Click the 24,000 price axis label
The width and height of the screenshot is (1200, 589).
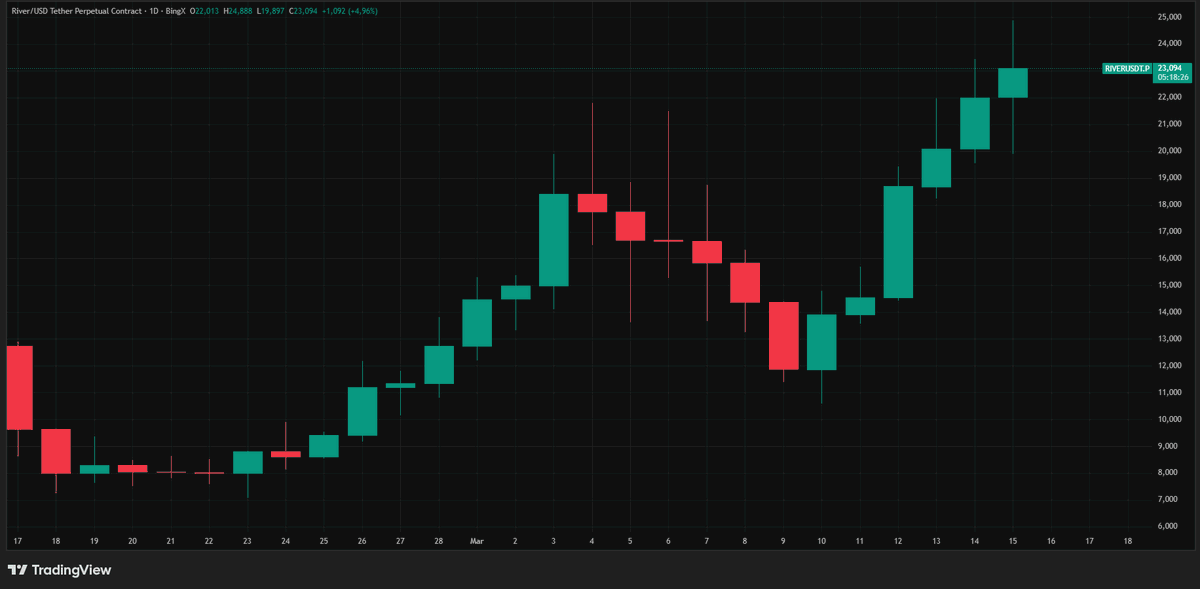point(1169,43)
